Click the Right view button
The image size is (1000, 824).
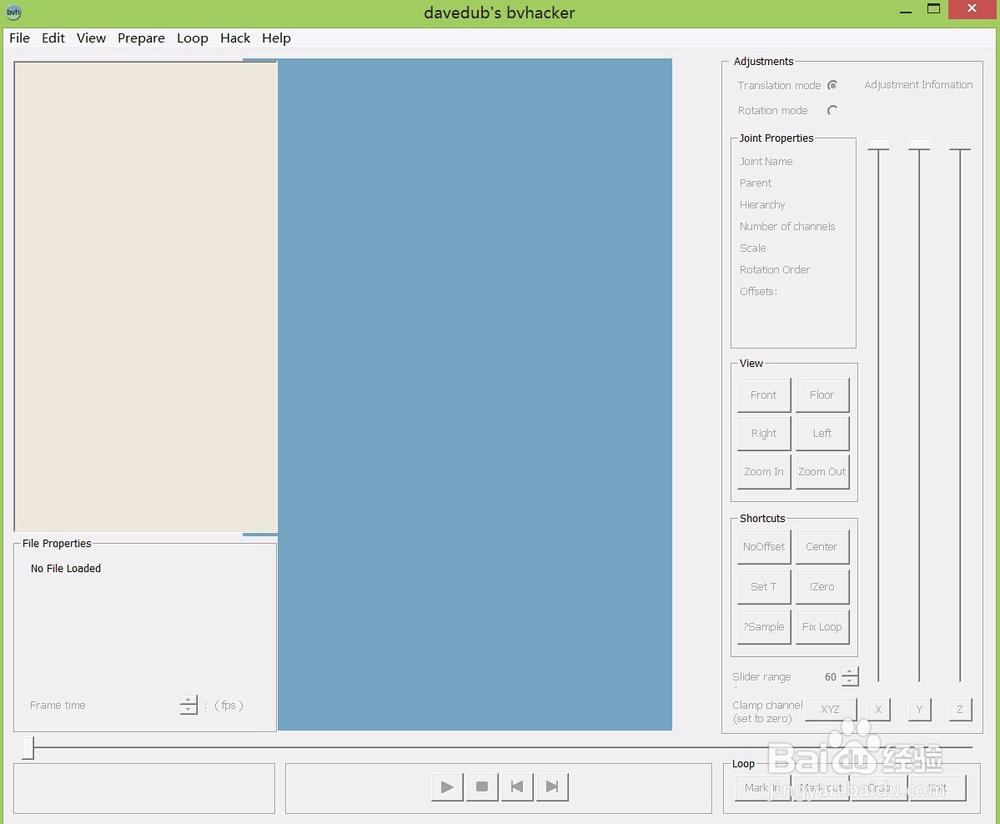click(x=763, y=434)
